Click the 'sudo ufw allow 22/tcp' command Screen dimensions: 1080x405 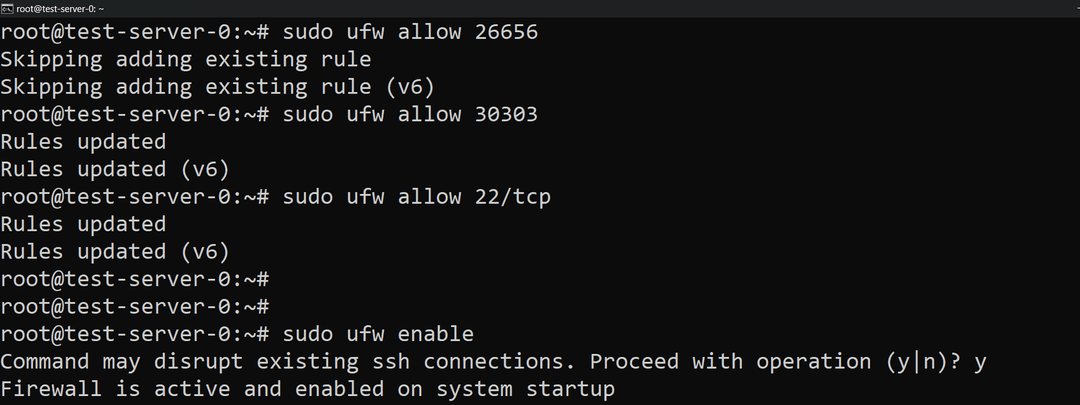pyautogui.click(x=416, y=196)
